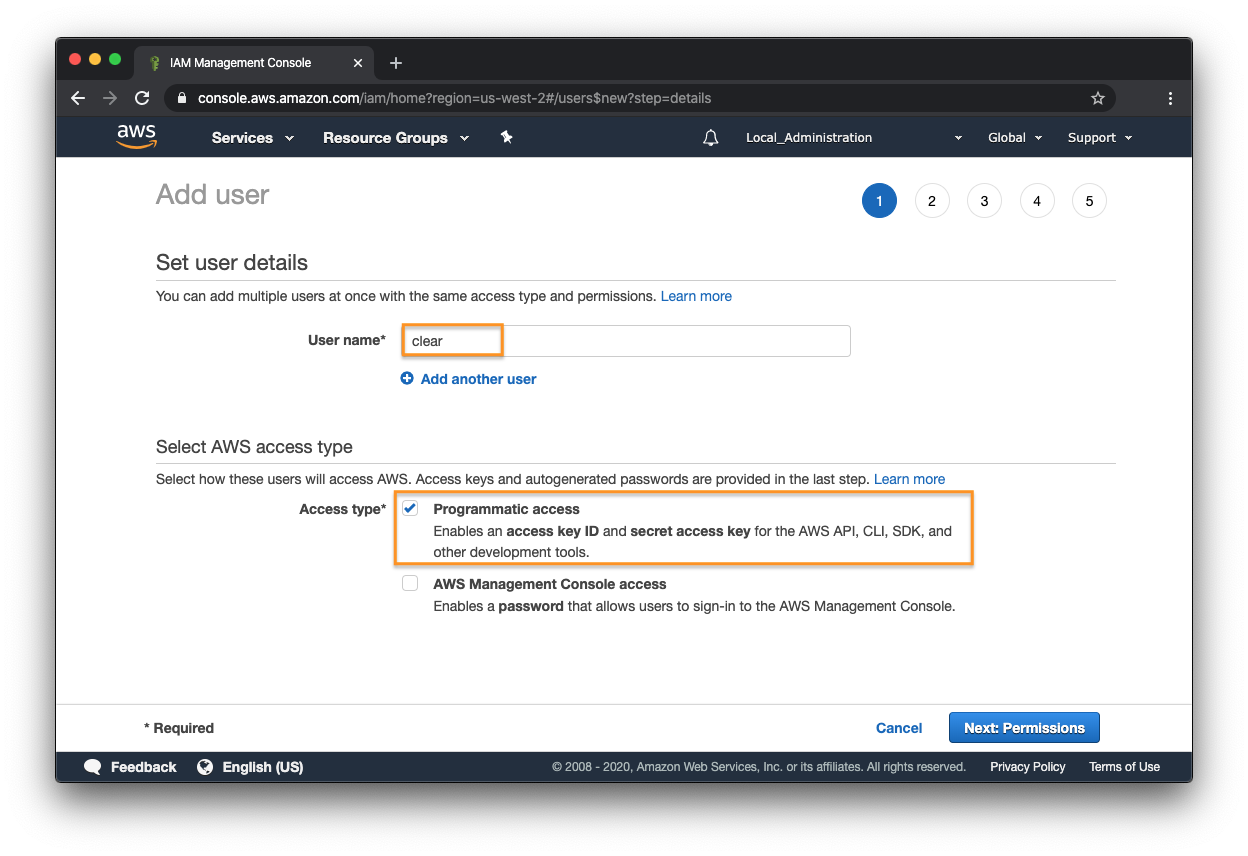
Task: Go back with the browser back arrow
Action: tap(78, 98)
